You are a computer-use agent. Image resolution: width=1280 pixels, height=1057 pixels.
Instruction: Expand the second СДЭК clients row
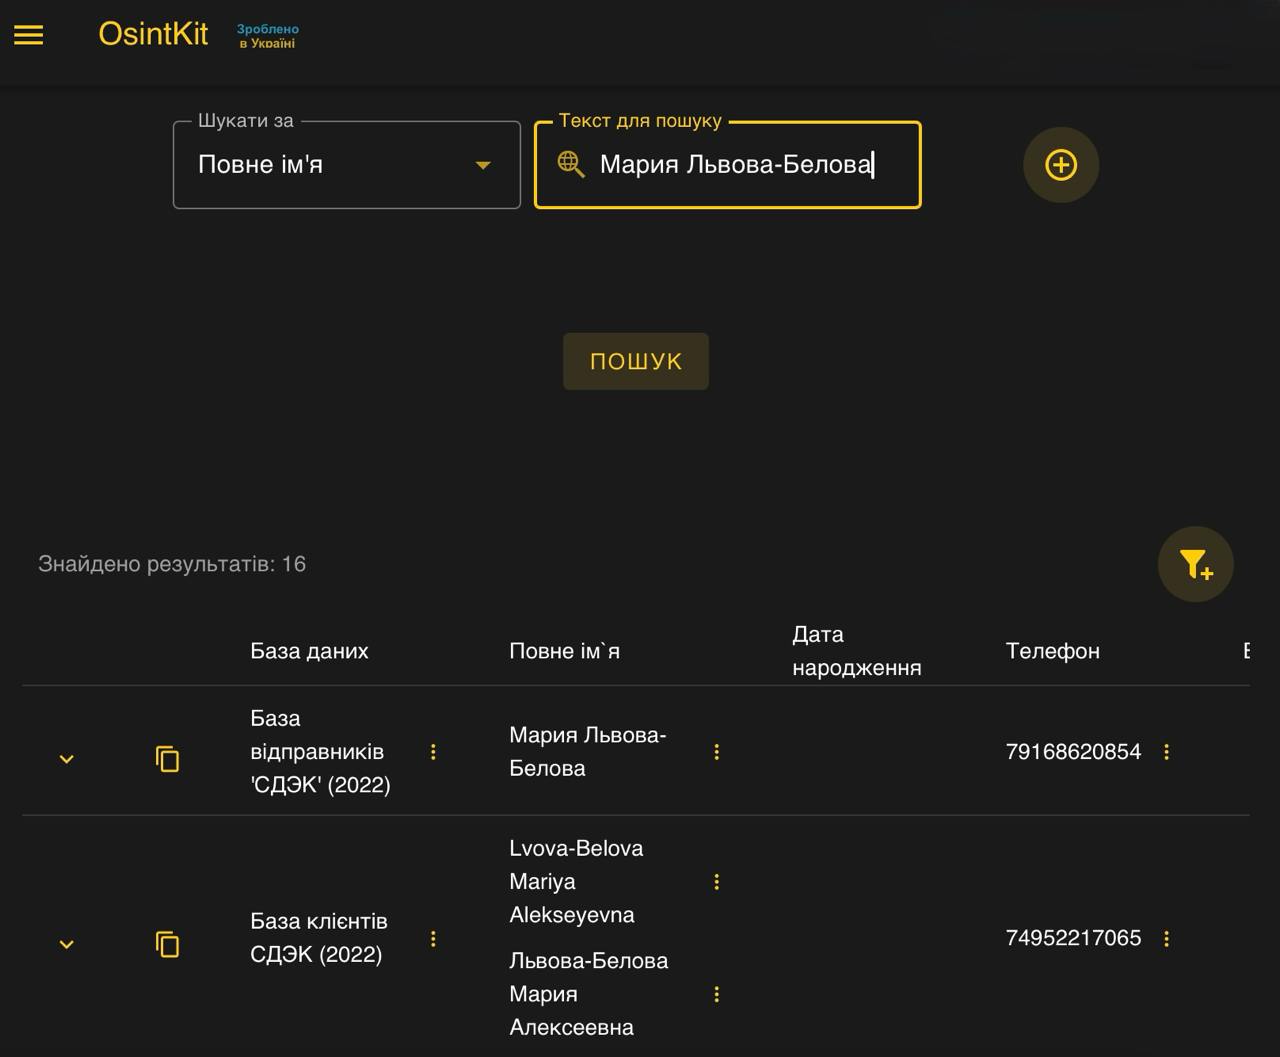point(66,944)
